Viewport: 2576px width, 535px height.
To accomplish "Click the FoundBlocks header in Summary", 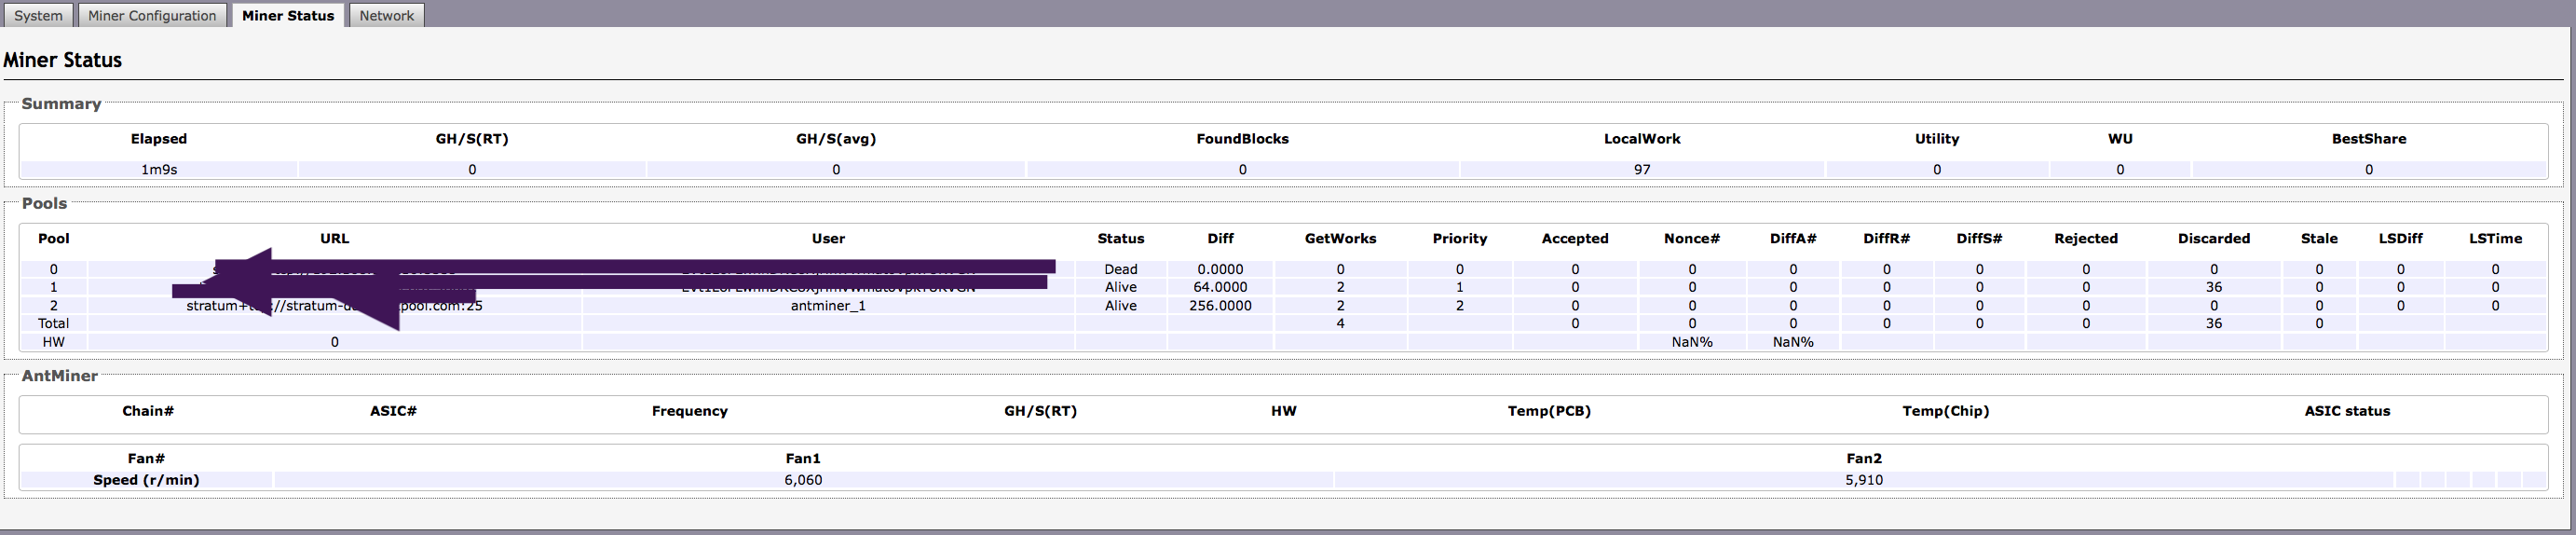I will [x=1242, y=139].
